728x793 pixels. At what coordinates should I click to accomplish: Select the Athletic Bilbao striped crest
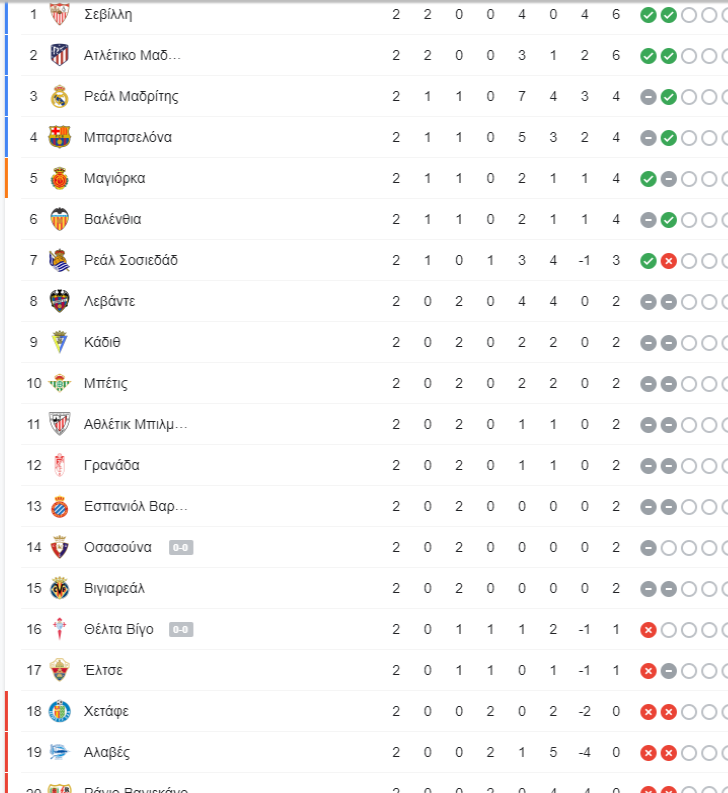click(x=60, y=424)
